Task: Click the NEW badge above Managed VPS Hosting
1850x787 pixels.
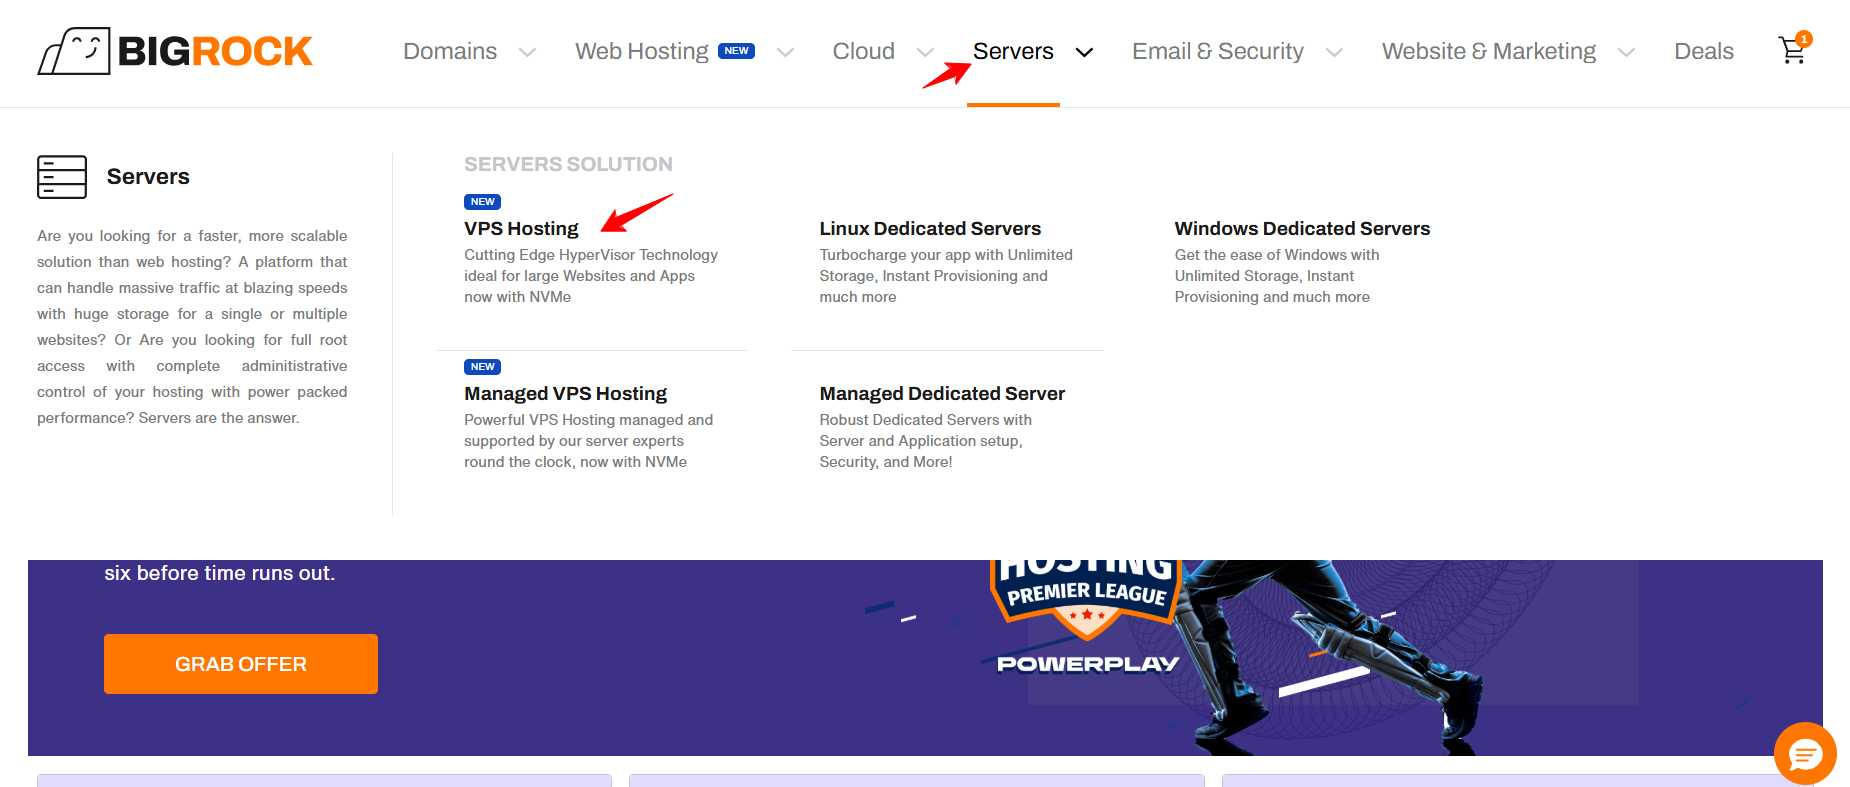Action: 482,367
